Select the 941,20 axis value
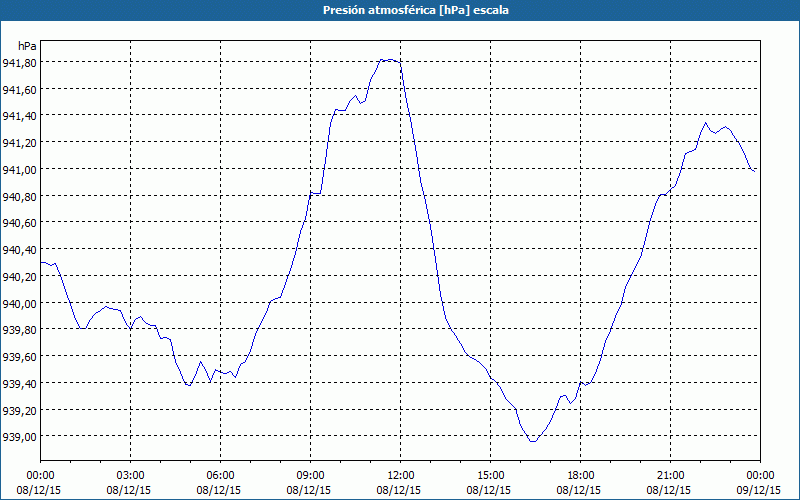 click(19, 143)
